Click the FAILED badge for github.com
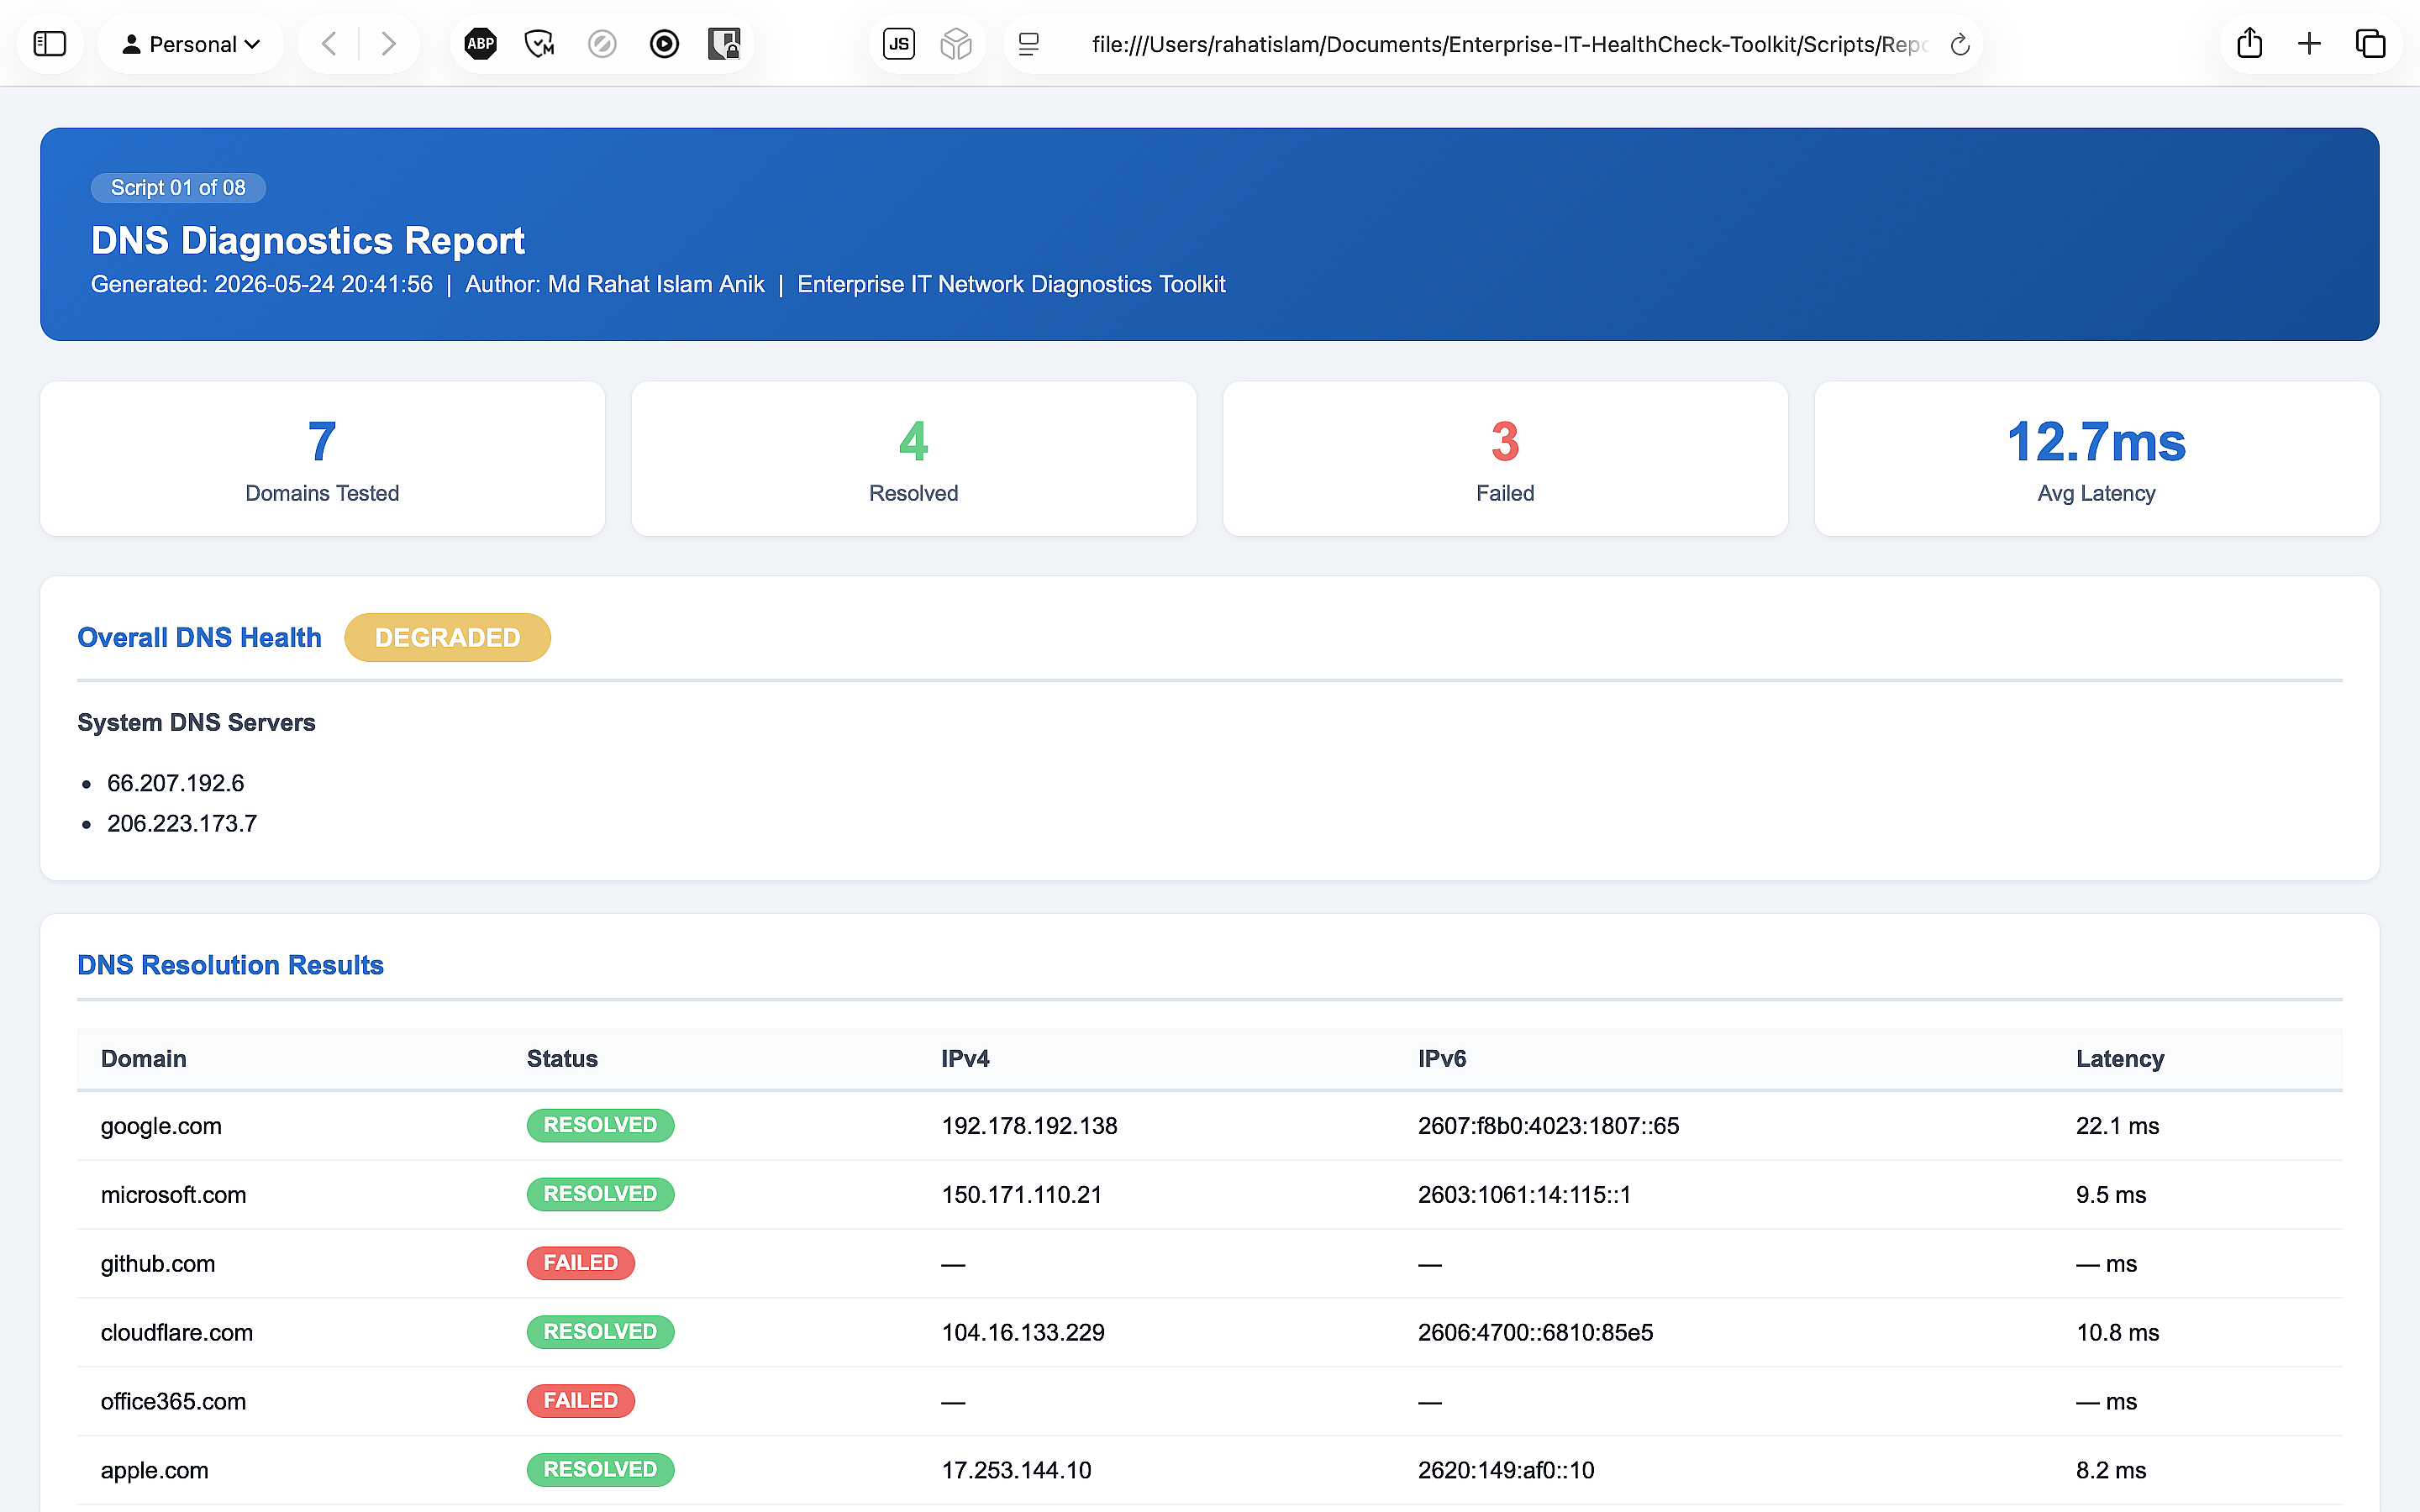Viewport: 2420px width, 1512px height. 581,1263
